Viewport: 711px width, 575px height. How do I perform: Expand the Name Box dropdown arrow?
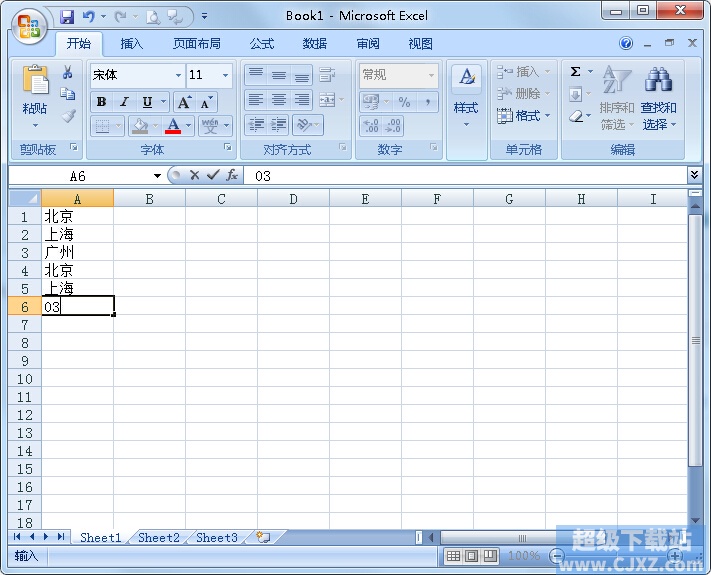coord(157,176)
